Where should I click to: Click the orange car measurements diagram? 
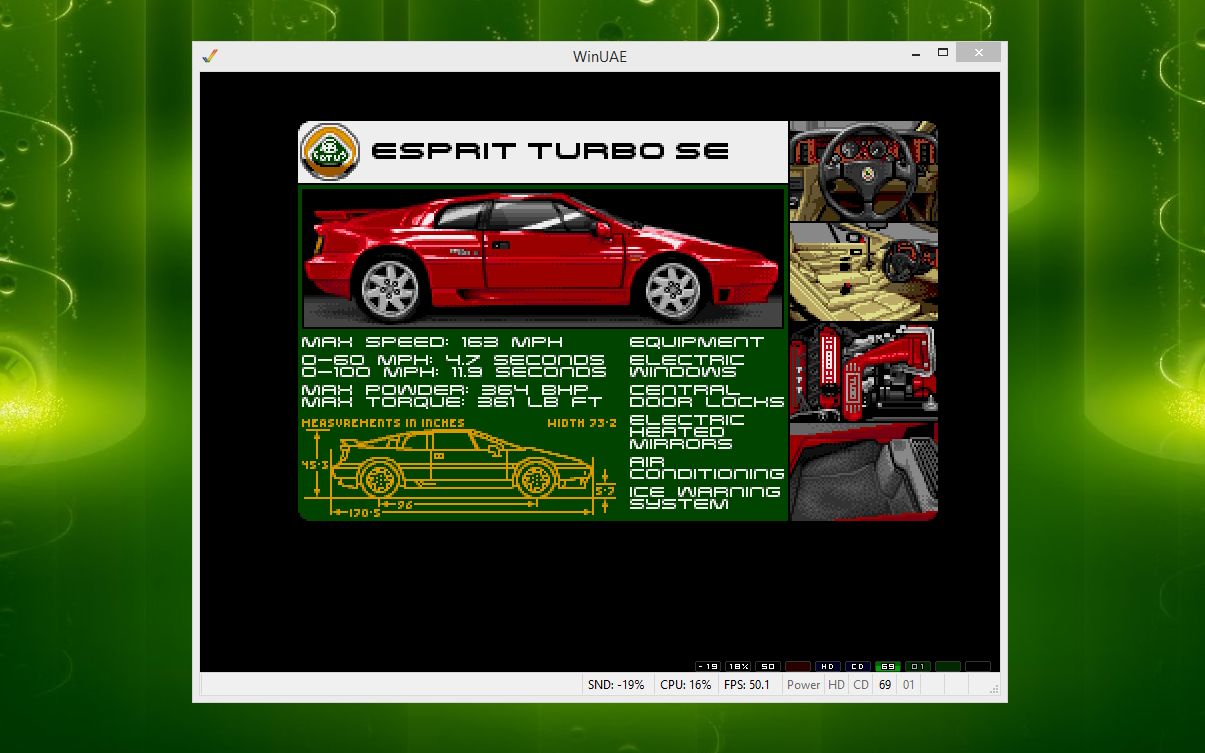pos(460,474)
